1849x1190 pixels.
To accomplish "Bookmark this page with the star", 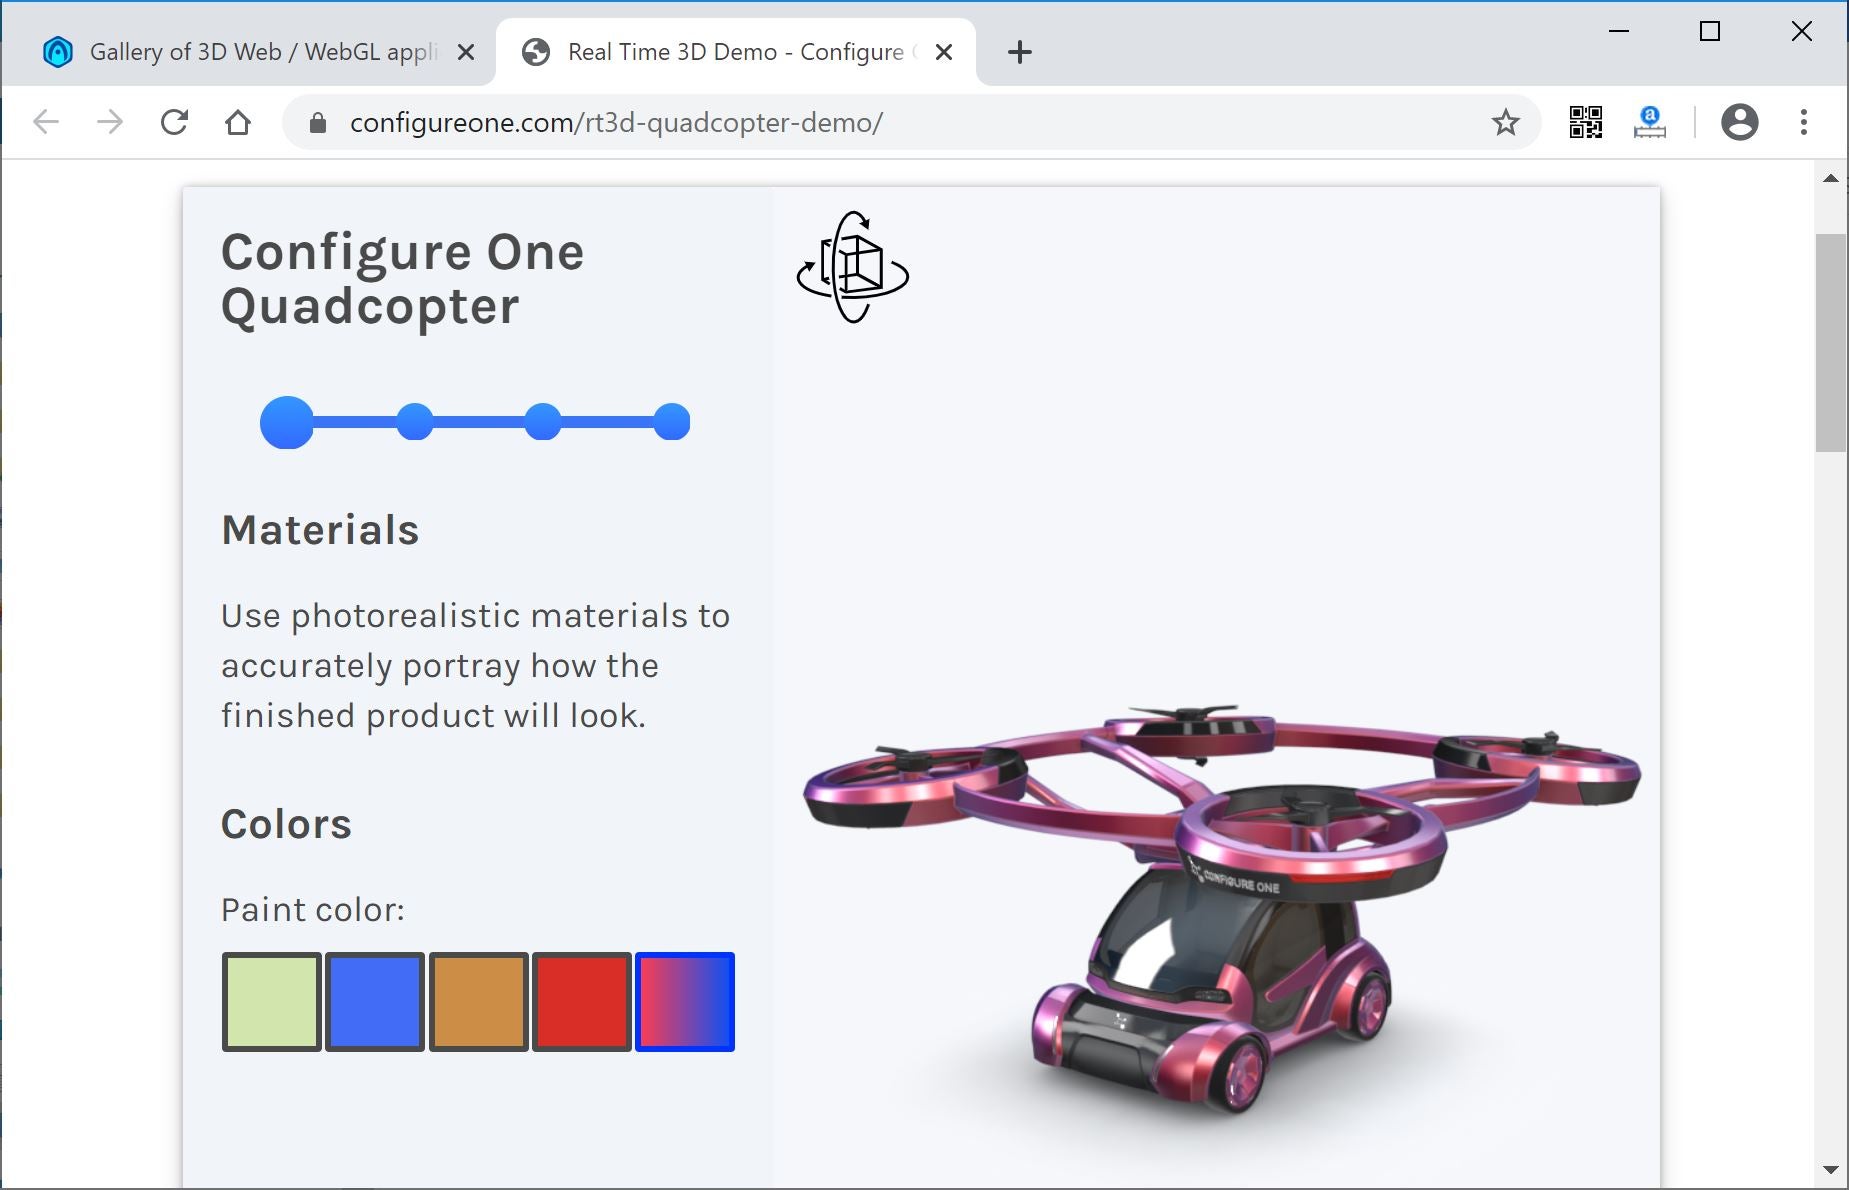I will 1505,122.
